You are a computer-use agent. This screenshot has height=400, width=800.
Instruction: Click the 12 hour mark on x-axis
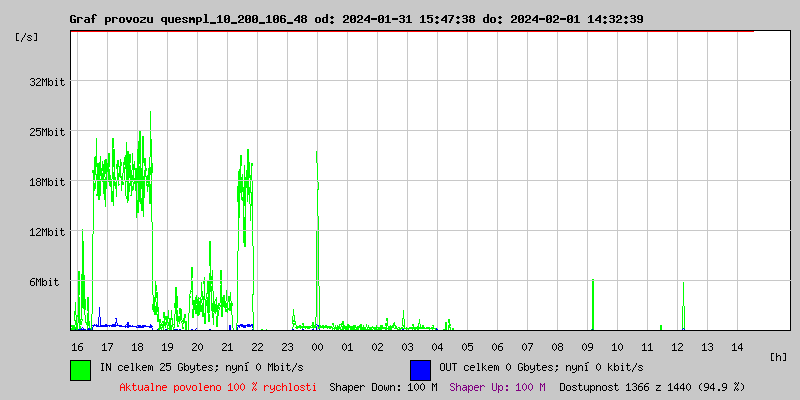pos(678,347)
